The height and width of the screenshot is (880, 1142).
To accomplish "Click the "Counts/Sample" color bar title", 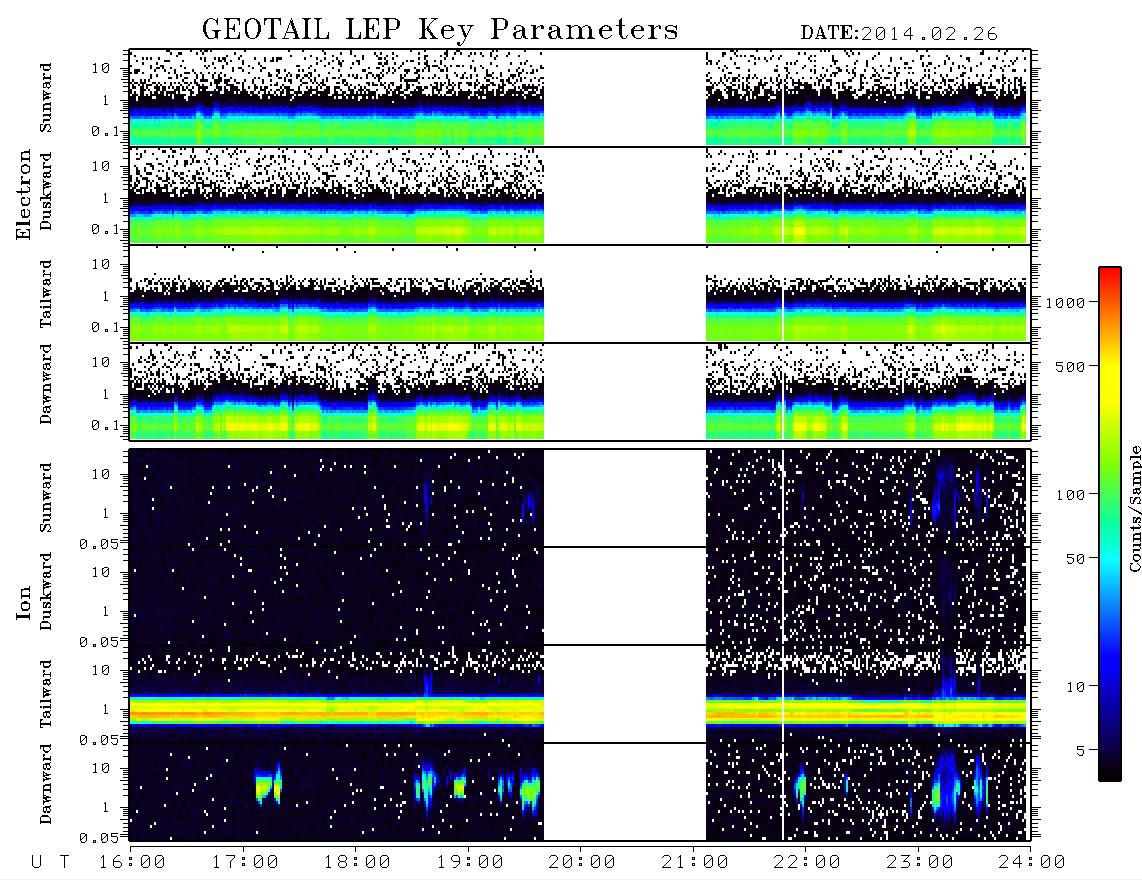I will (1134, 508).
